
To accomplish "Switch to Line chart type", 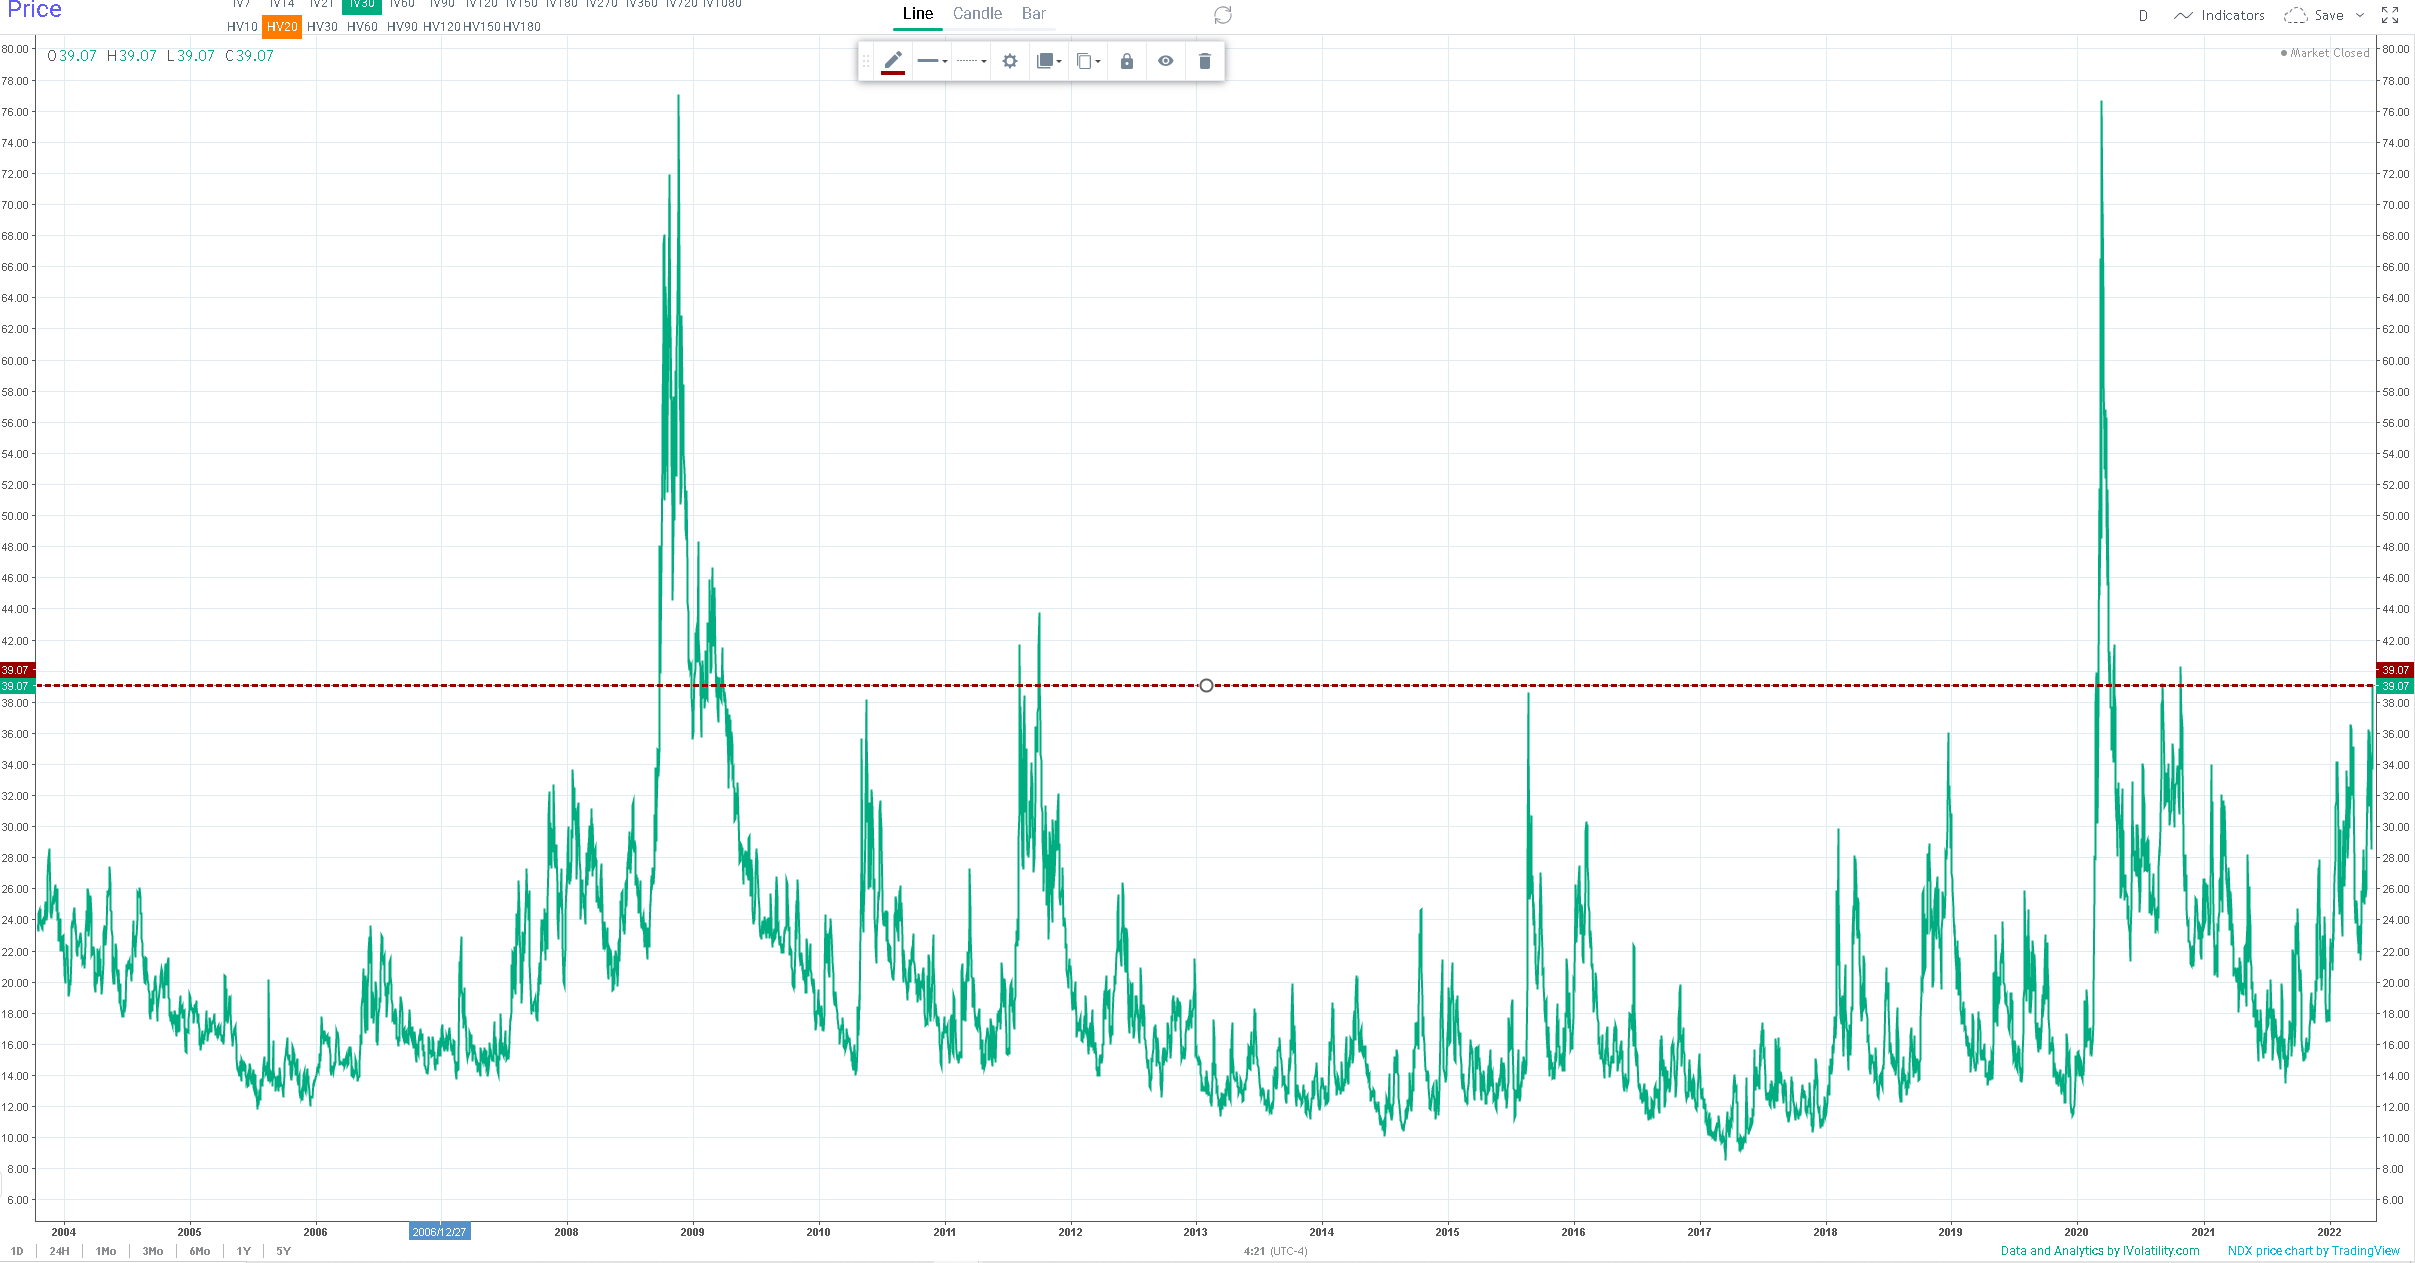I will click(918, 14).
